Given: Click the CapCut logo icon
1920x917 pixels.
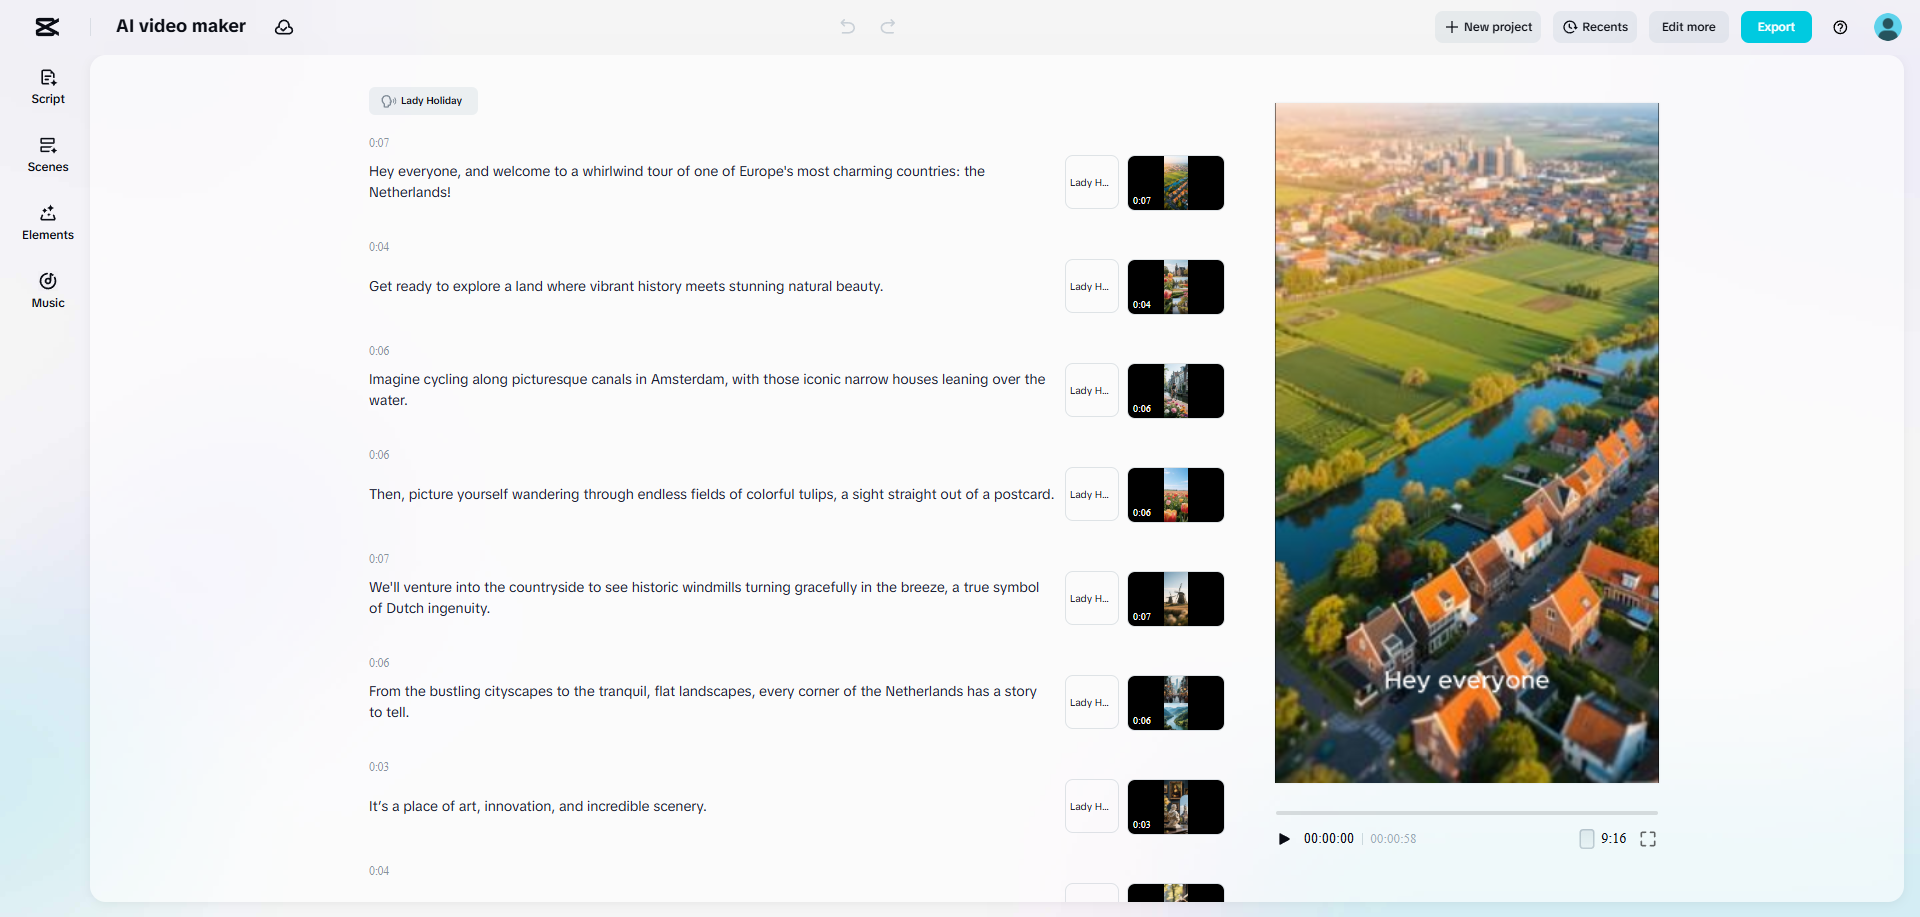Looking at the screenshot, I should [47, 27].
